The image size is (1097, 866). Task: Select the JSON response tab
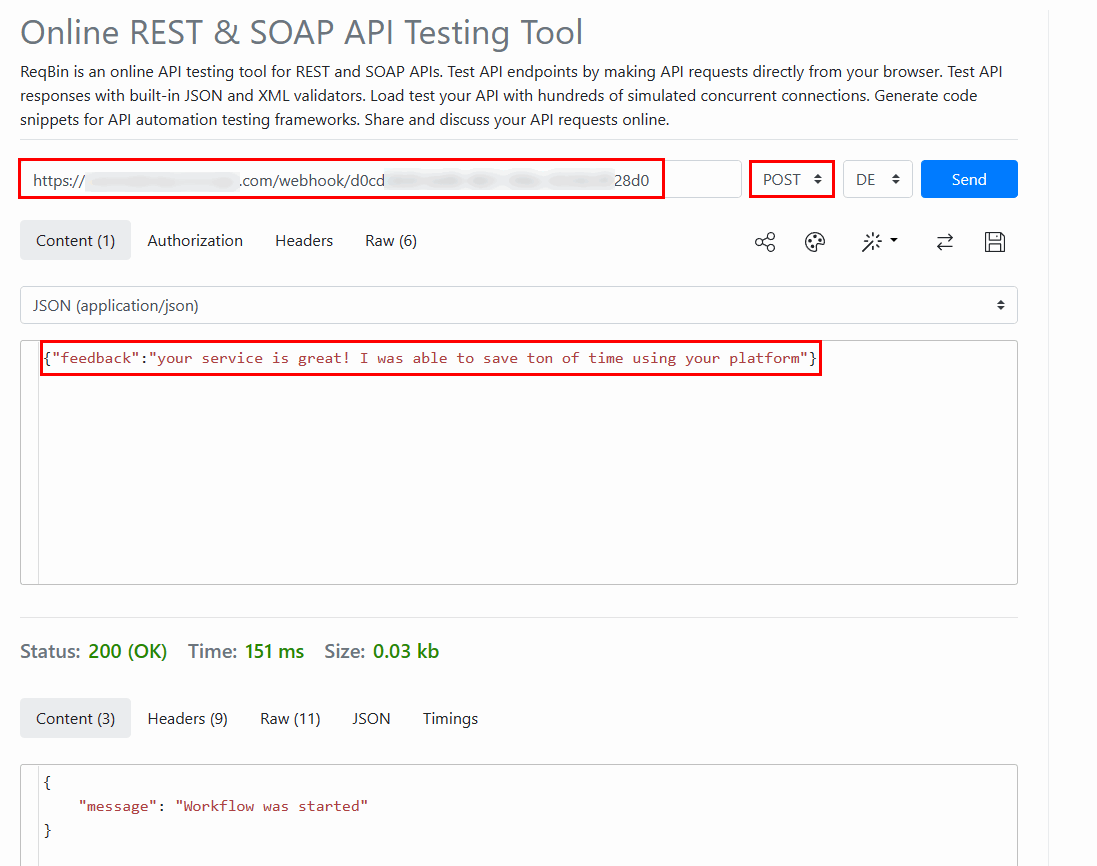pyautogui.click(x=371, y=718)
